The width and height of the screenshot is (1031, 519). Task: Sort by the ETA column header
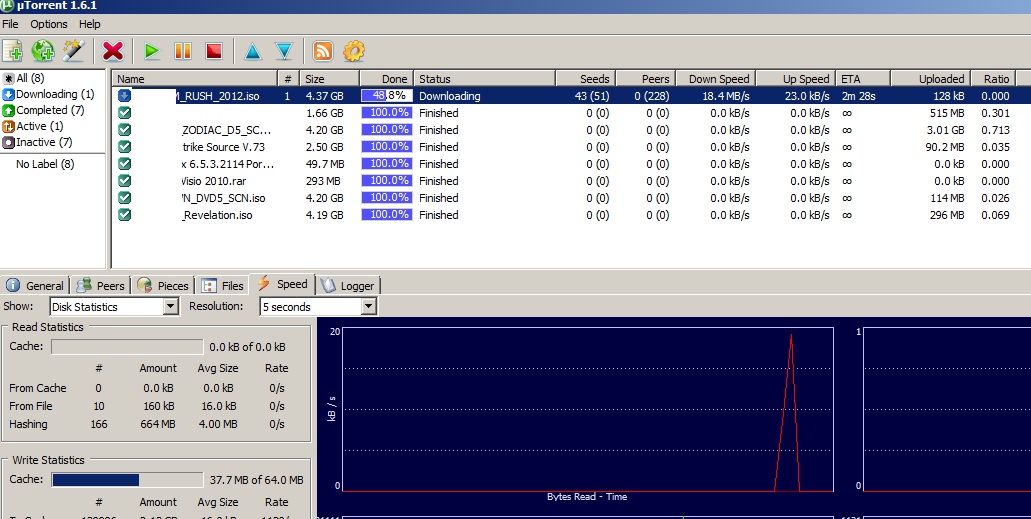click(863, 78)
